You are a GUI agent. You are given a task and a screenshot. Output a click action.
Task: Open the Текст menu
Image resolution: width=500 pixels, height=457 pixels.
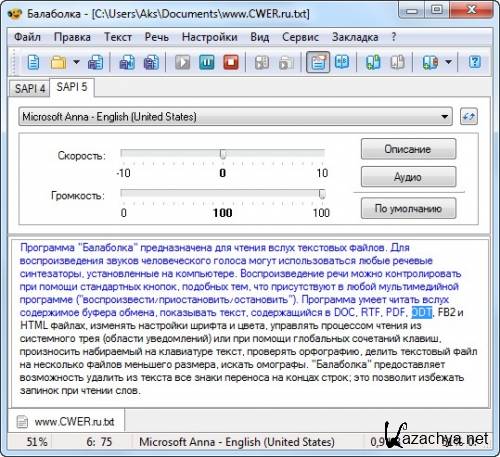click(x=118, y=37)
